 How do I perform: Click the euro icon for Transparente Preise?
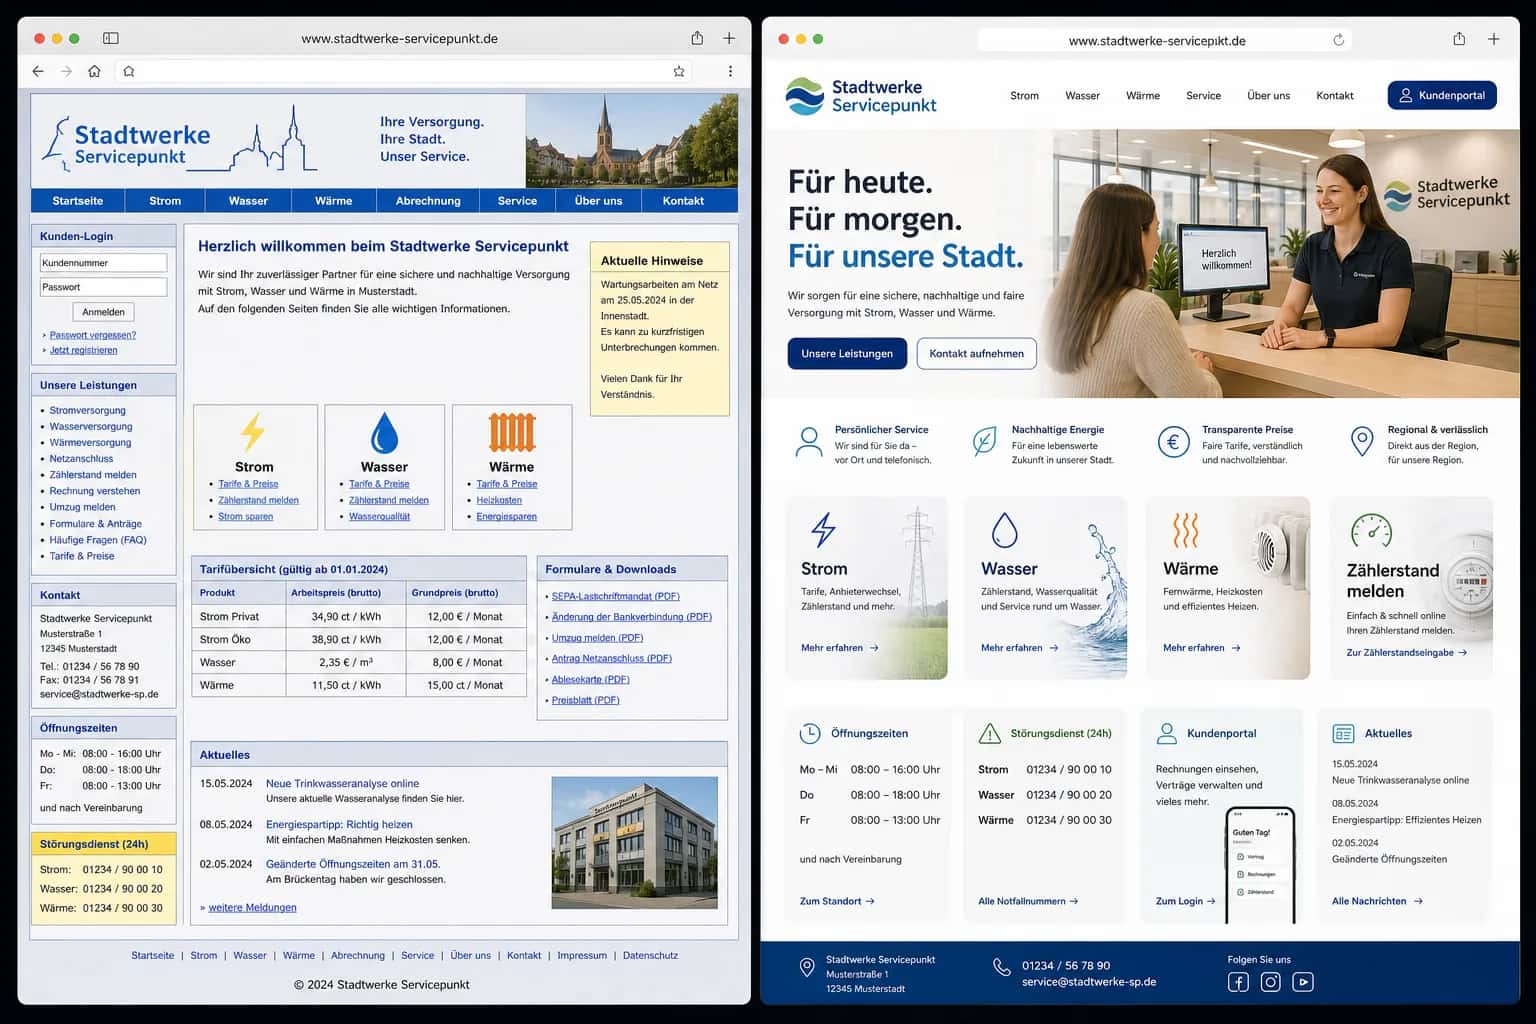1173,441
